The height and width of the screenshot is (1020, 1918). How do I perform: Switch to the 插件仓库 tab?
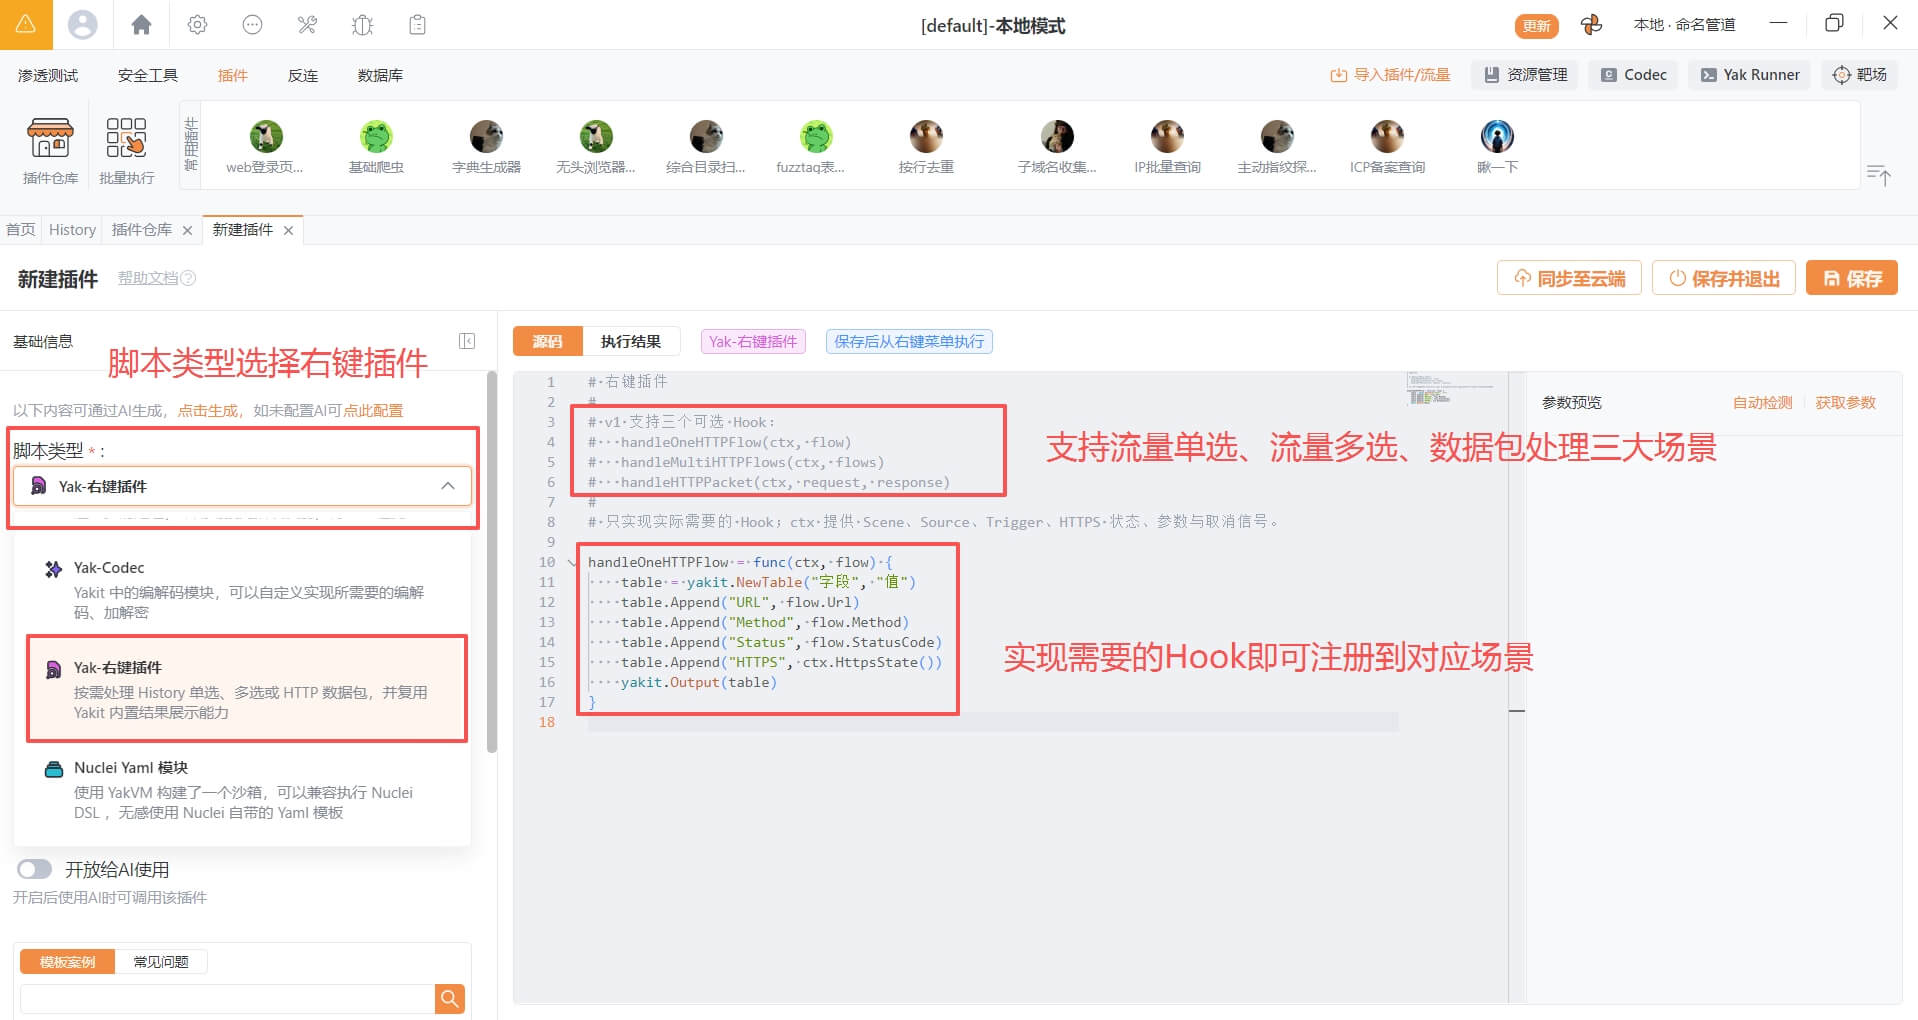142,230
